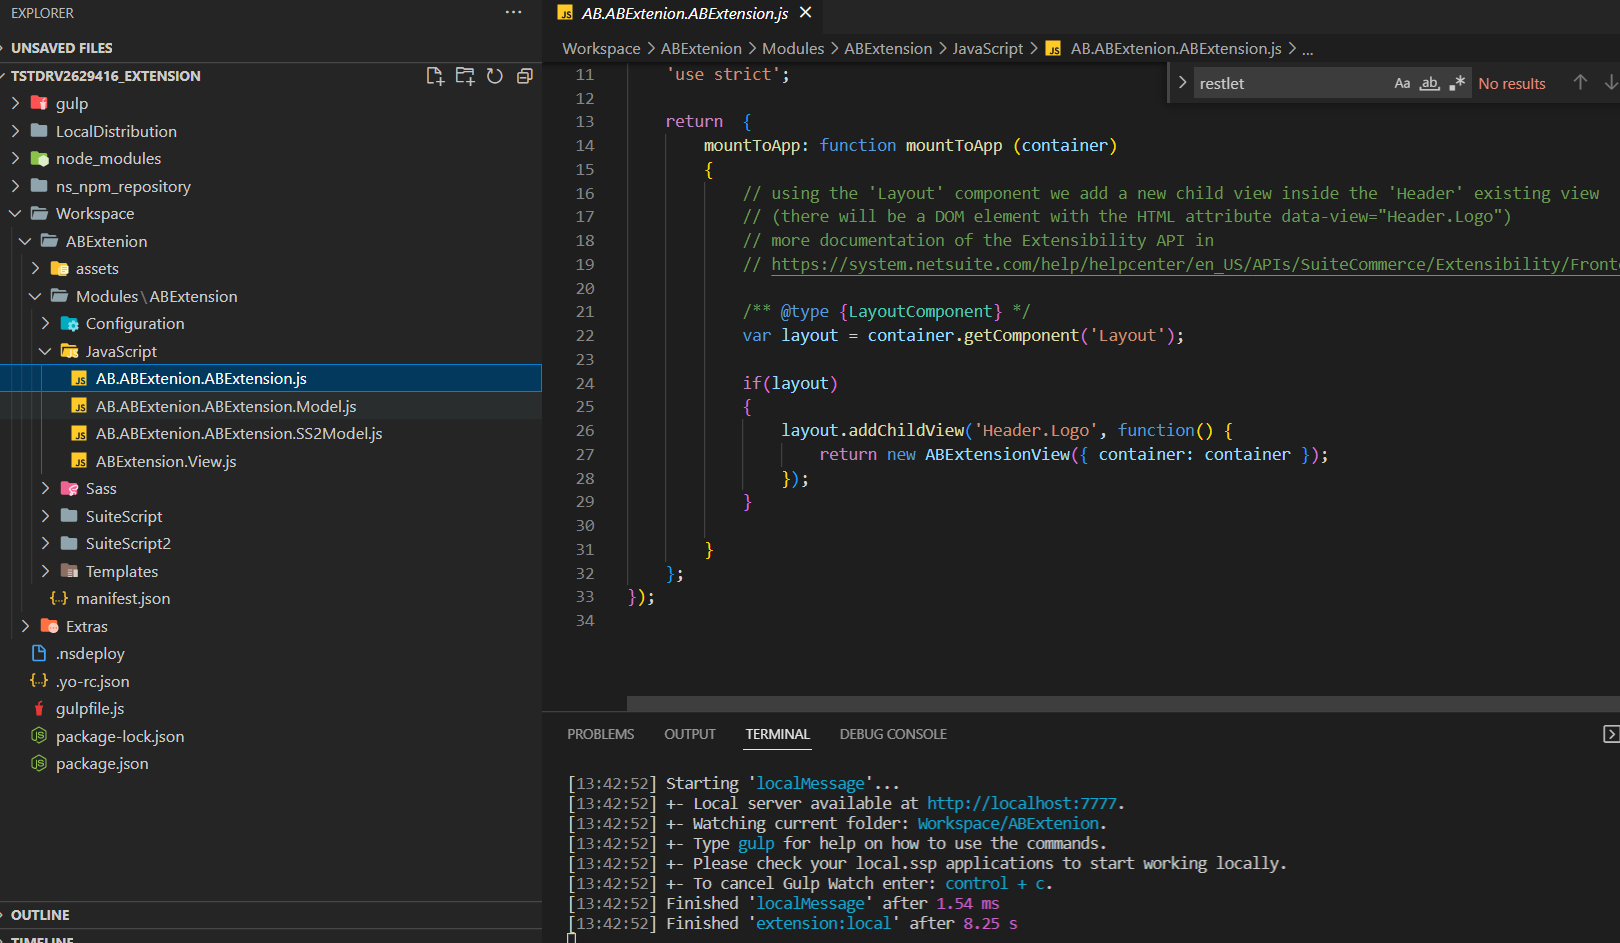Expand the Sass folder

pos(45,488)
